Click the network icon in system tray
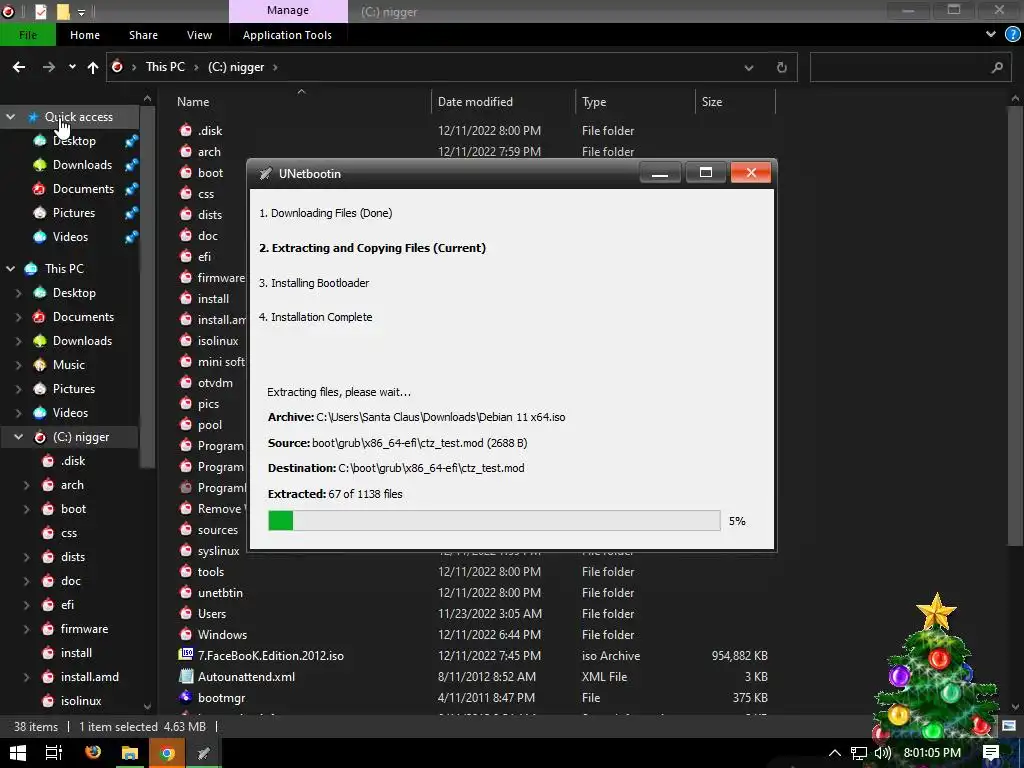1024x768 pixels. point(859,753)
